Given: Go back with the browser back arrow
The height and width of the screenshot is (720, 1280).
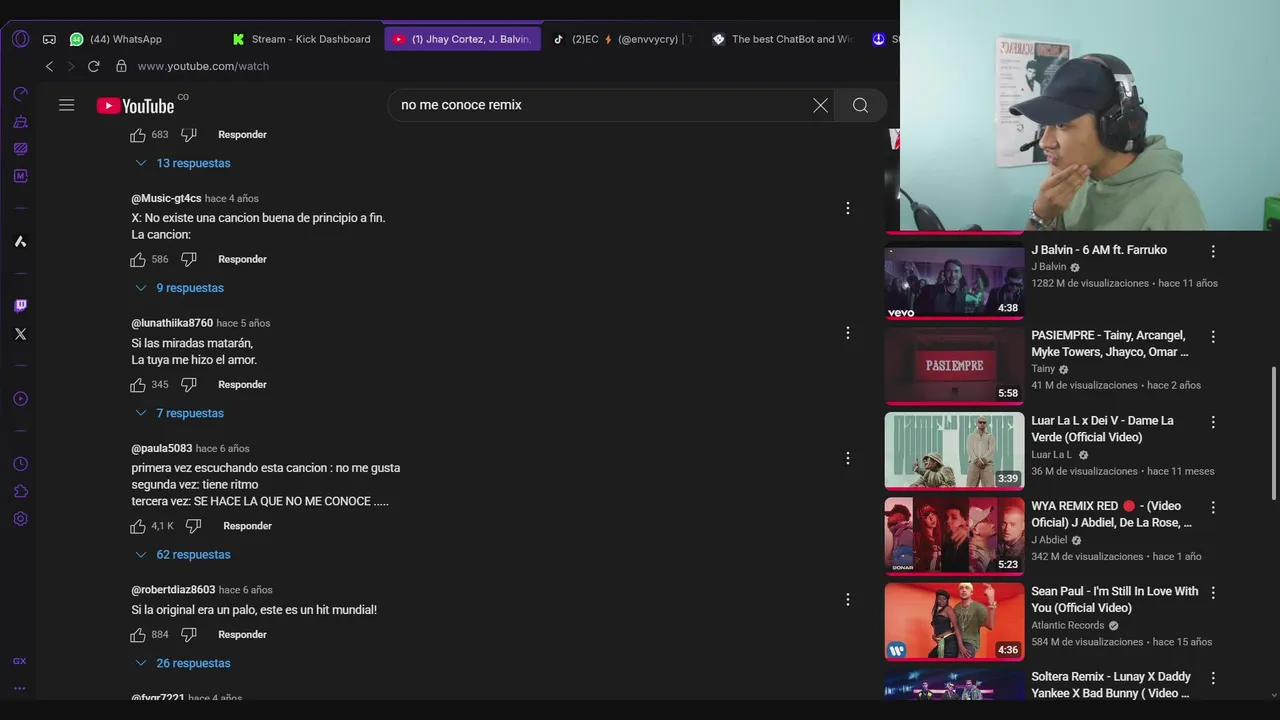Looking at the screenshot, I should pos(49,66).
